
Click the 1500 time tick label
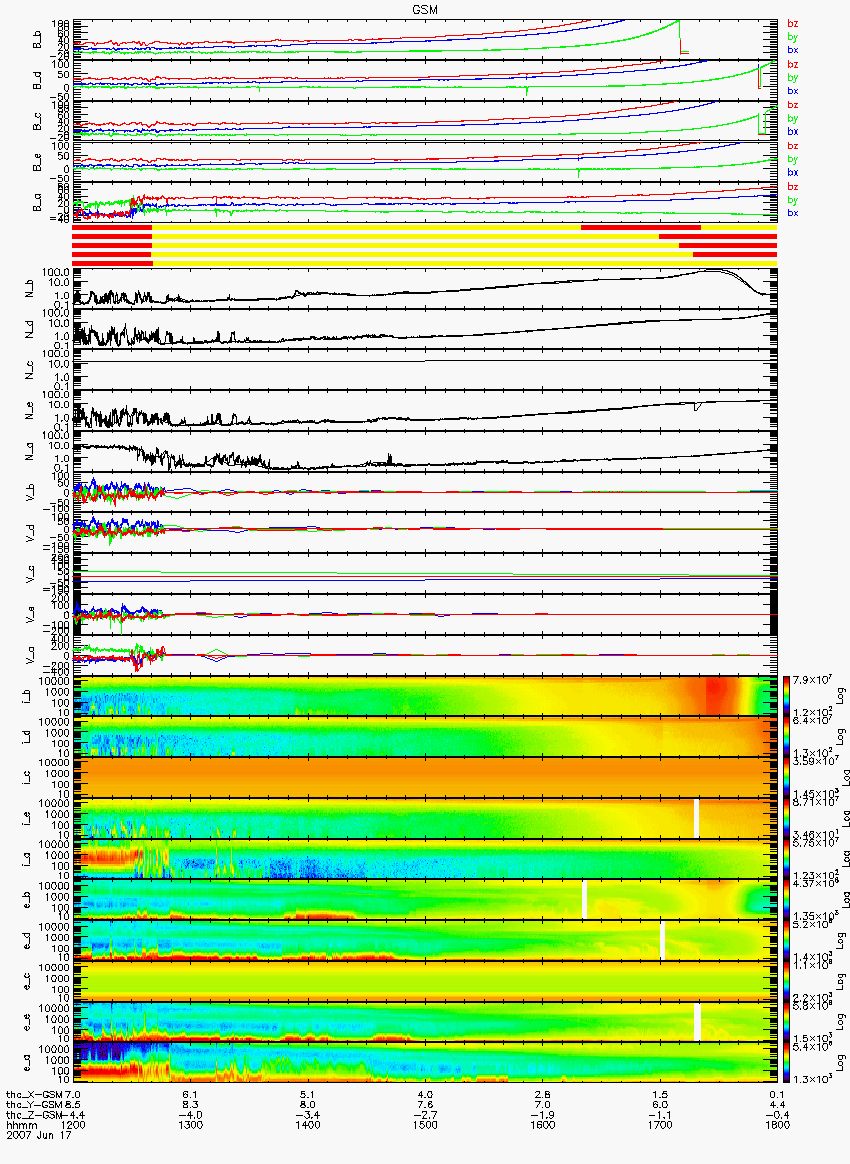425,1125
